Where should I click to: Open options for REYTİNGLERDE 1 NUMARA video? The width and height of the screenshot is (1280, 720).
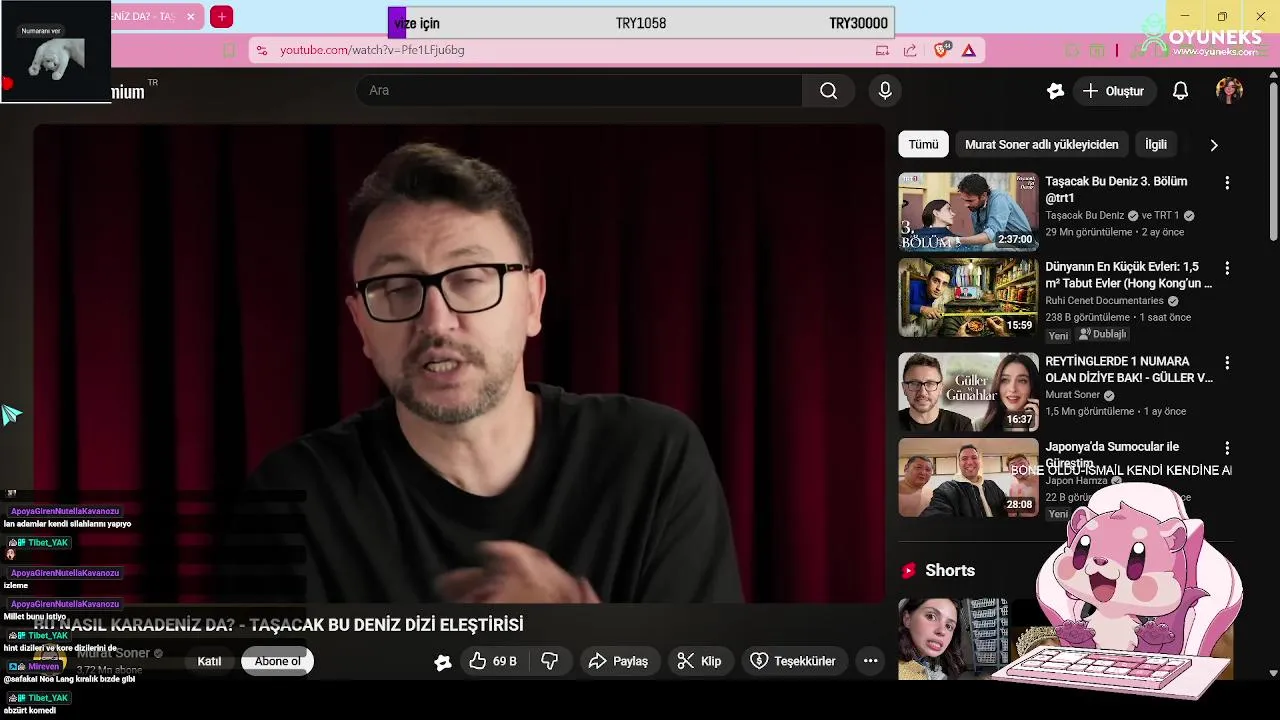1227,363
